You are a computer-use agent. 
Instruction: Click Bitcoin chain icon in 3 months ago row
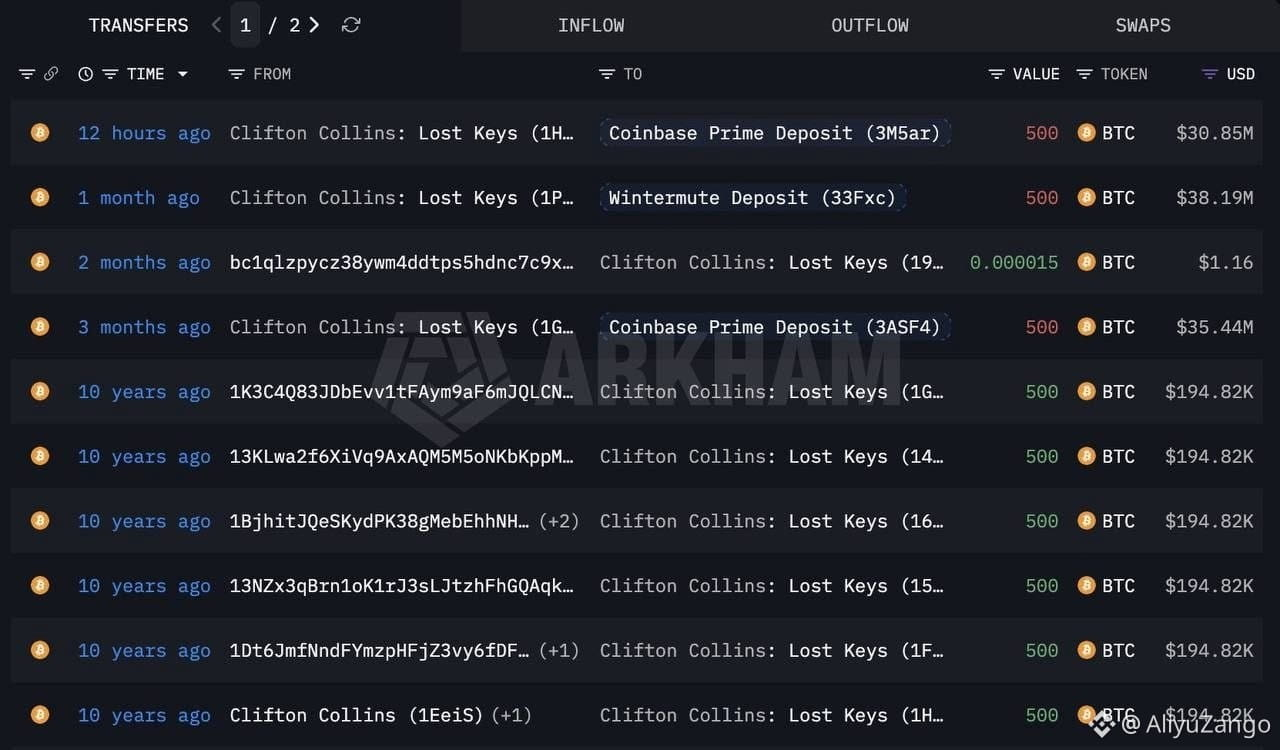pos(40,326)
